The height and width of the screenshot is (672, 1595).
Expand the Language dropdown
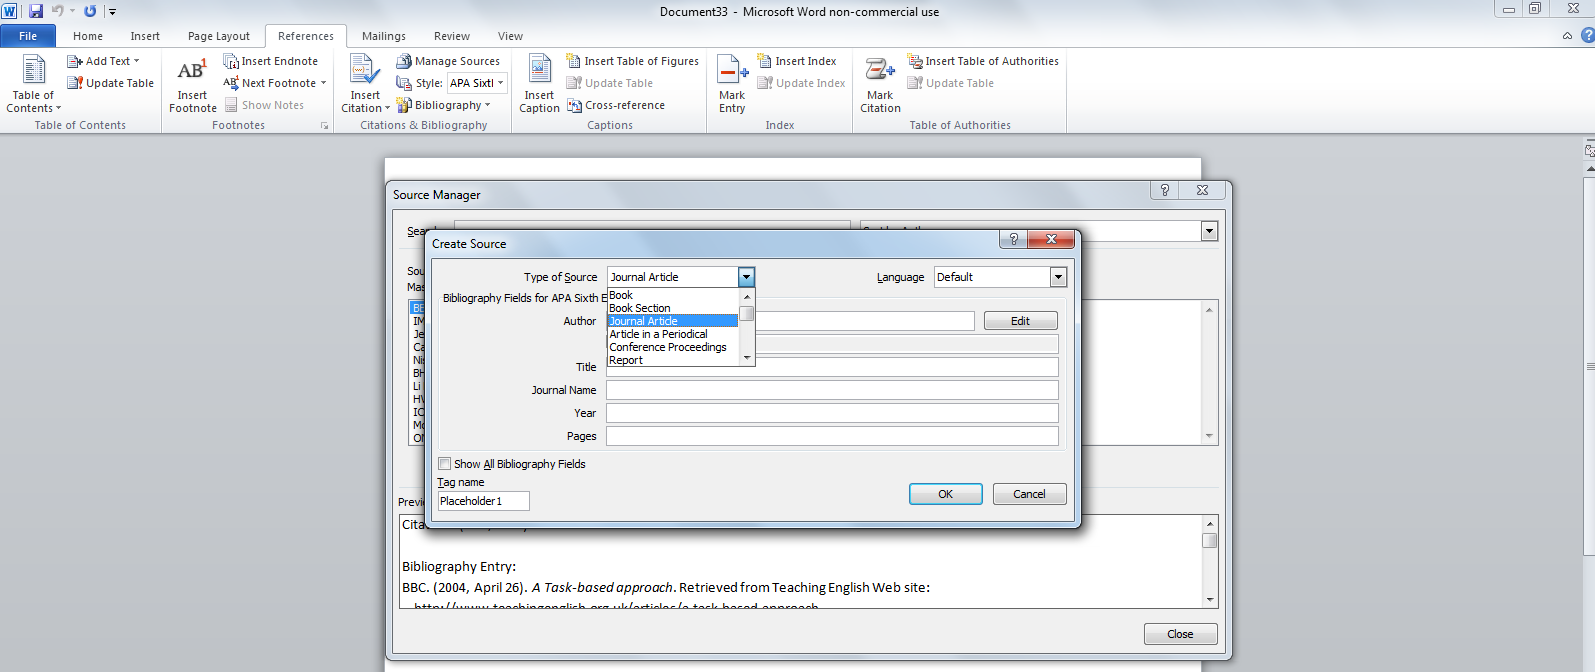click(1058, 277)
